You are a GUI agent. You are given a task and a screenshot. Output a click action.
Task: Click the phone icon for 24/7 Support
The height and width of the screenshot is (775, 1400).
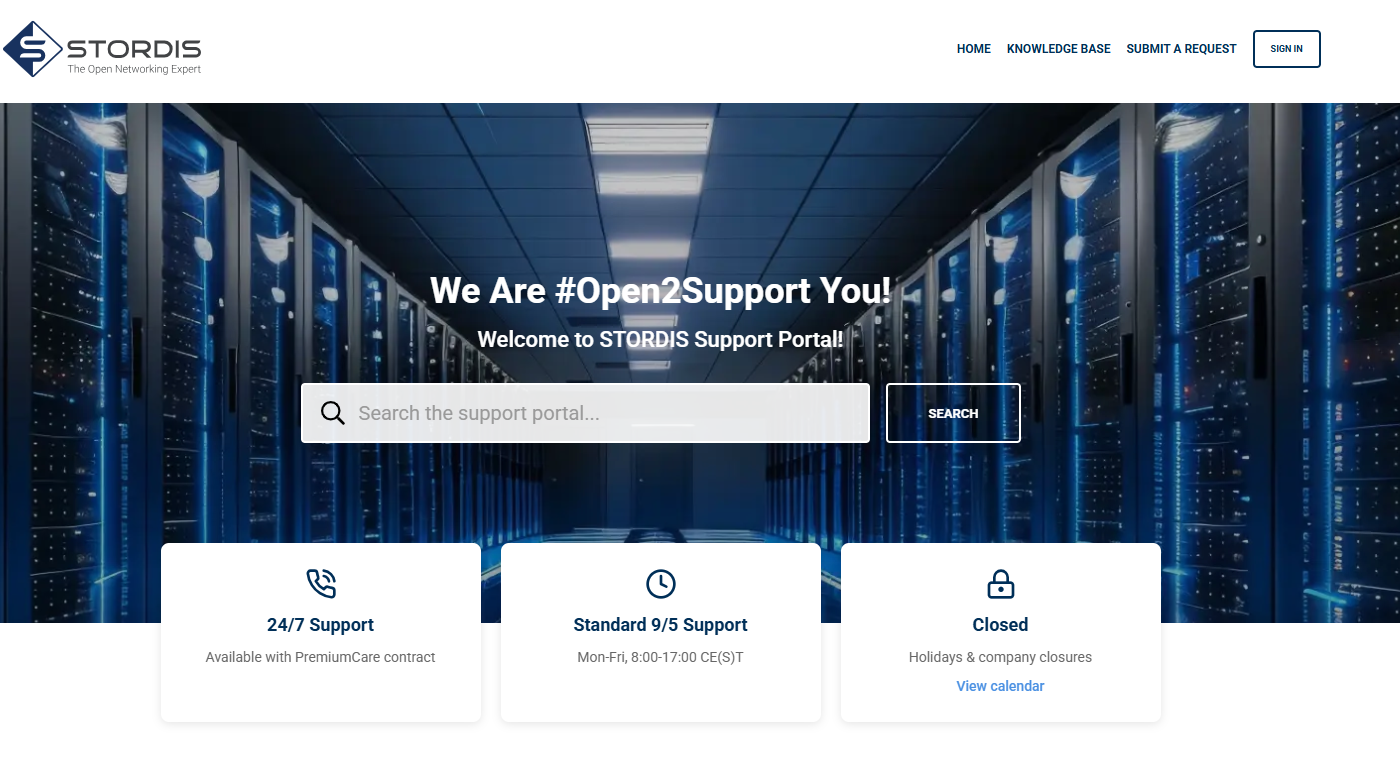pyautogui.click(x=321, y=583)
